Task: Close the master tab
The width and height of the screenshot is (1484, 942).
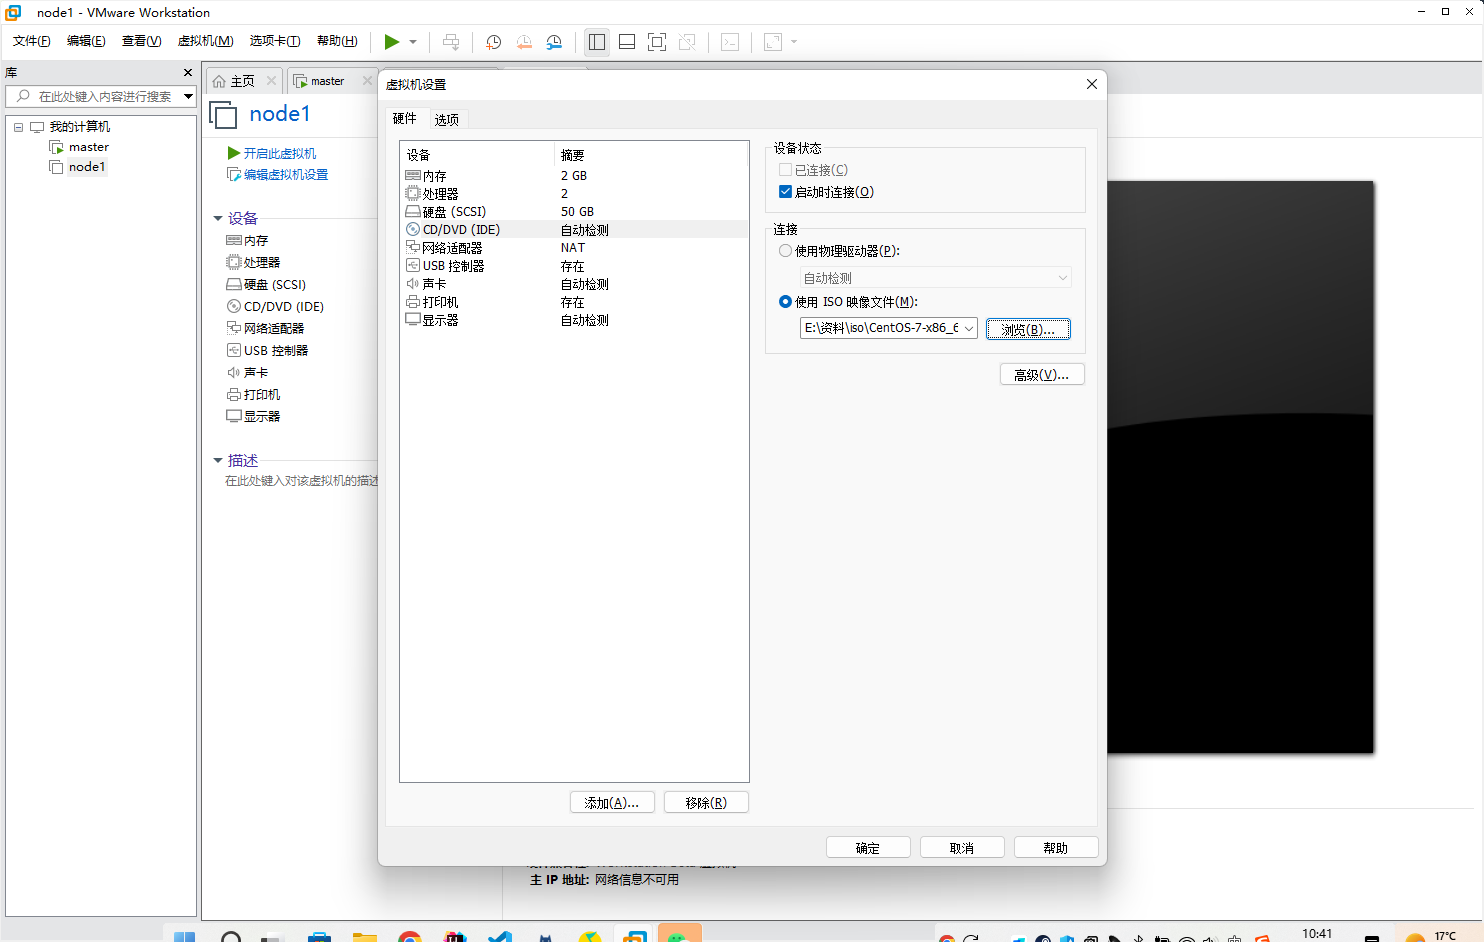Action: pos(367,81)
